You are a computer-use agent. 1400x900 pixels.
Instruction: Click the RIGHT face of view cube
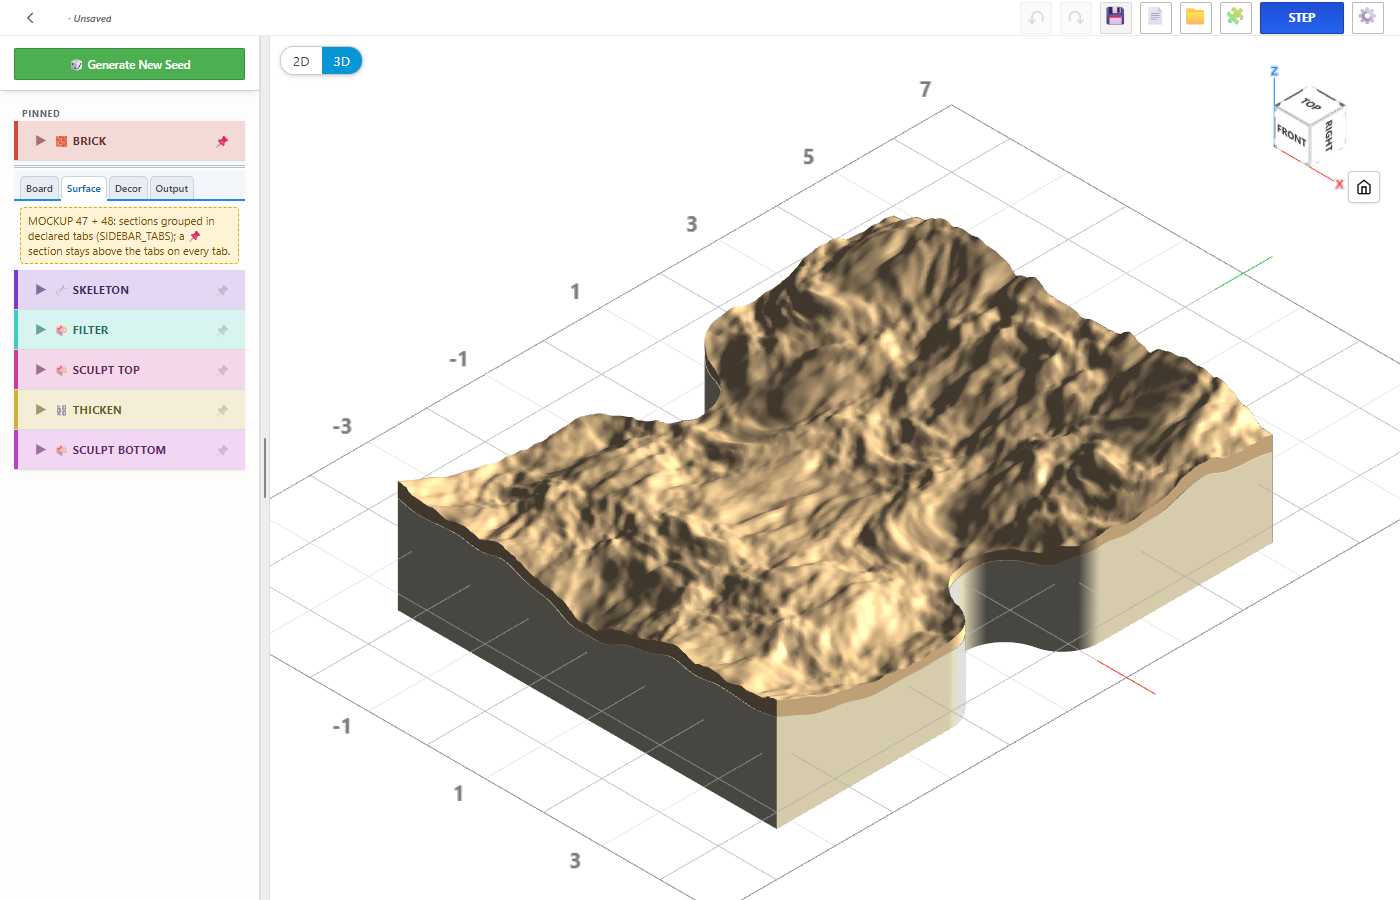pyautogui.click(x=1328, y=134)
